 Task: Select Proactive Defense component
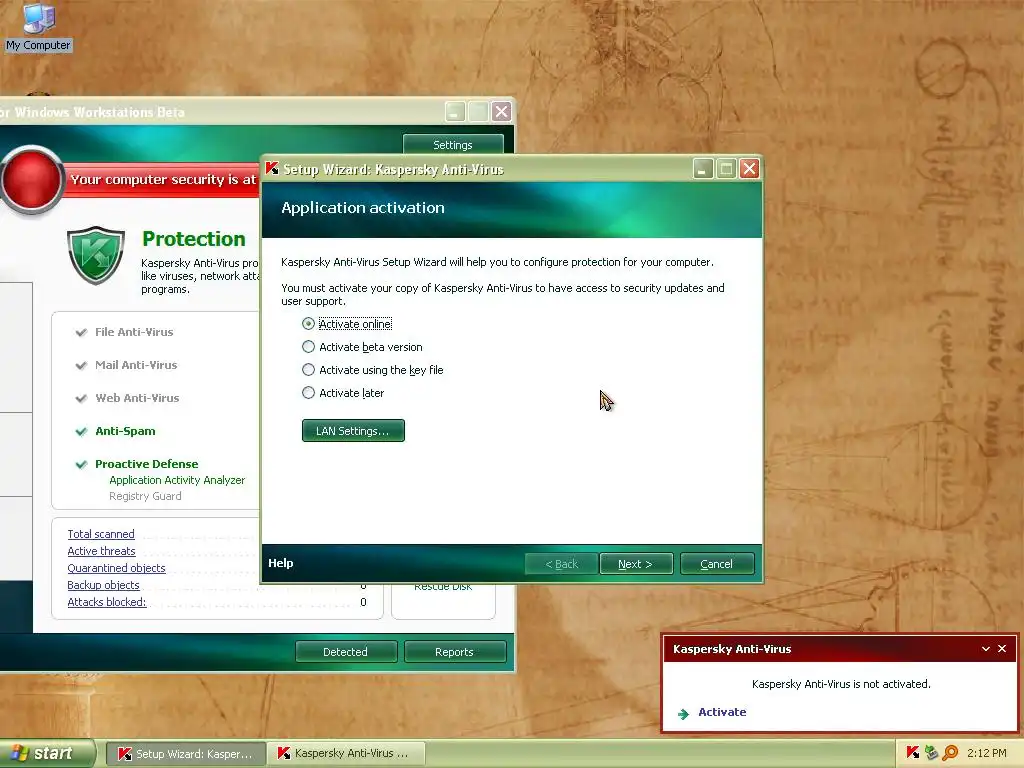pos(147,464)
